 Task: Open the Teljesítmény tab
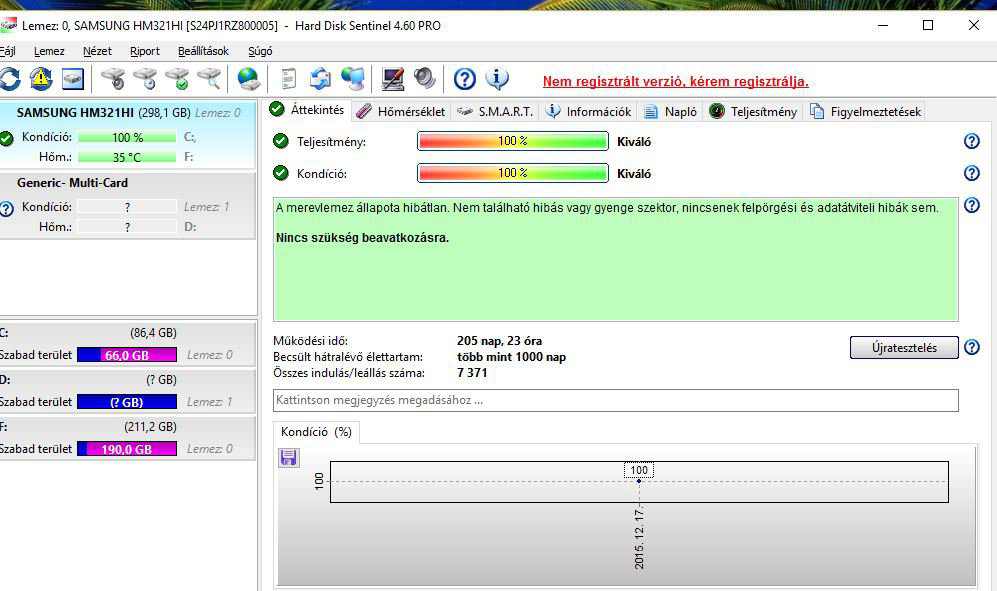pyautogui.click(x=753, y=111)
